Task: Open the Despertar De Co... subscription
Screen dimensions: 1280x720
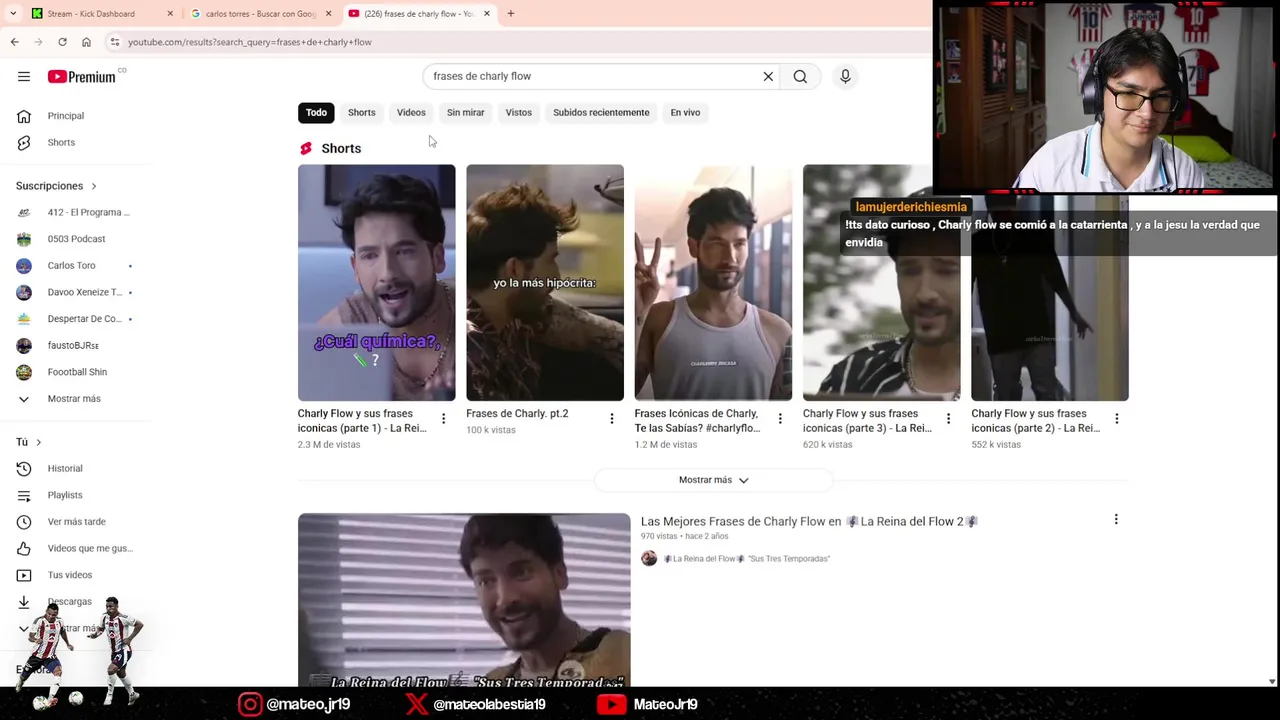Action: point(75,318)
